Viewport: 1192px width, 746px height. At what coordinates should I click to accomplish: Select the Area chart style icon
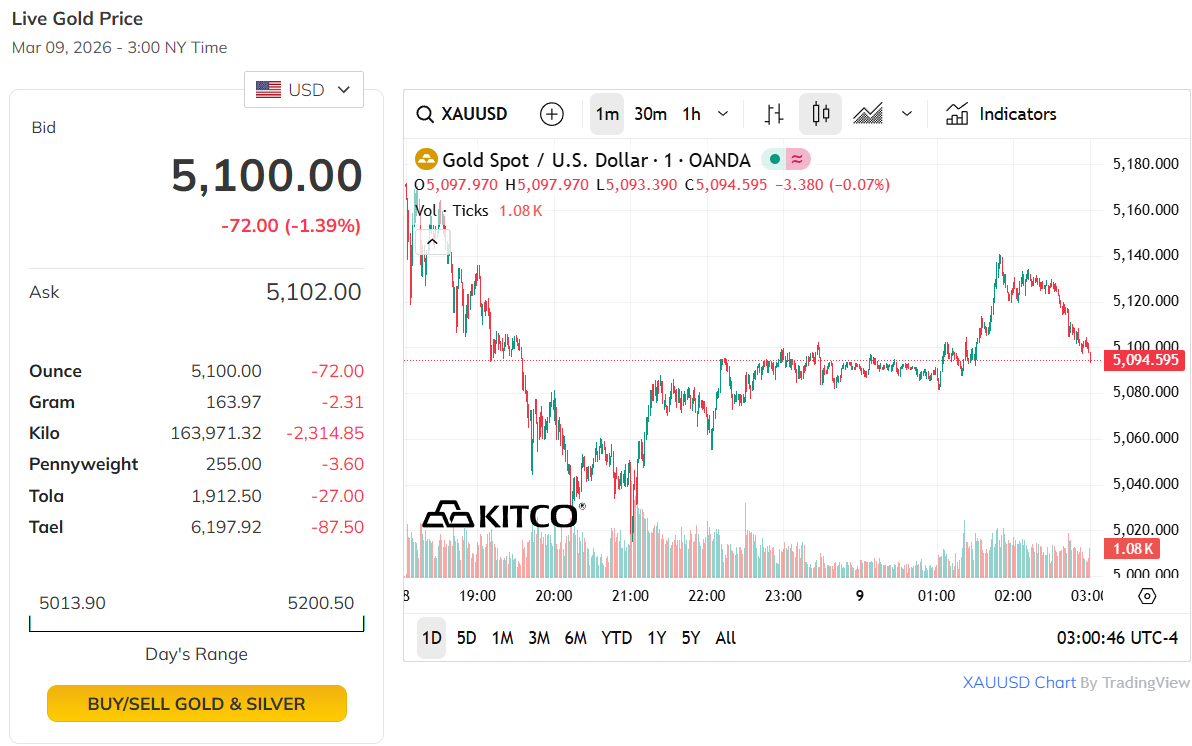point(868,114)
